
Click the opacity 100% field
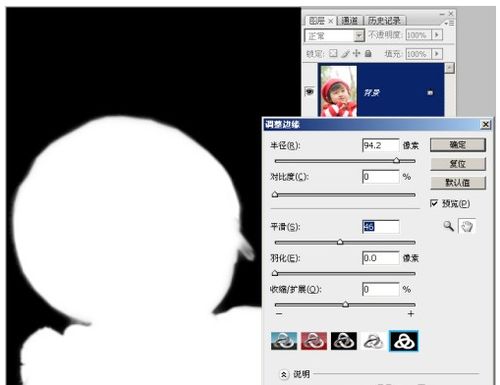(x=418, y=35)
